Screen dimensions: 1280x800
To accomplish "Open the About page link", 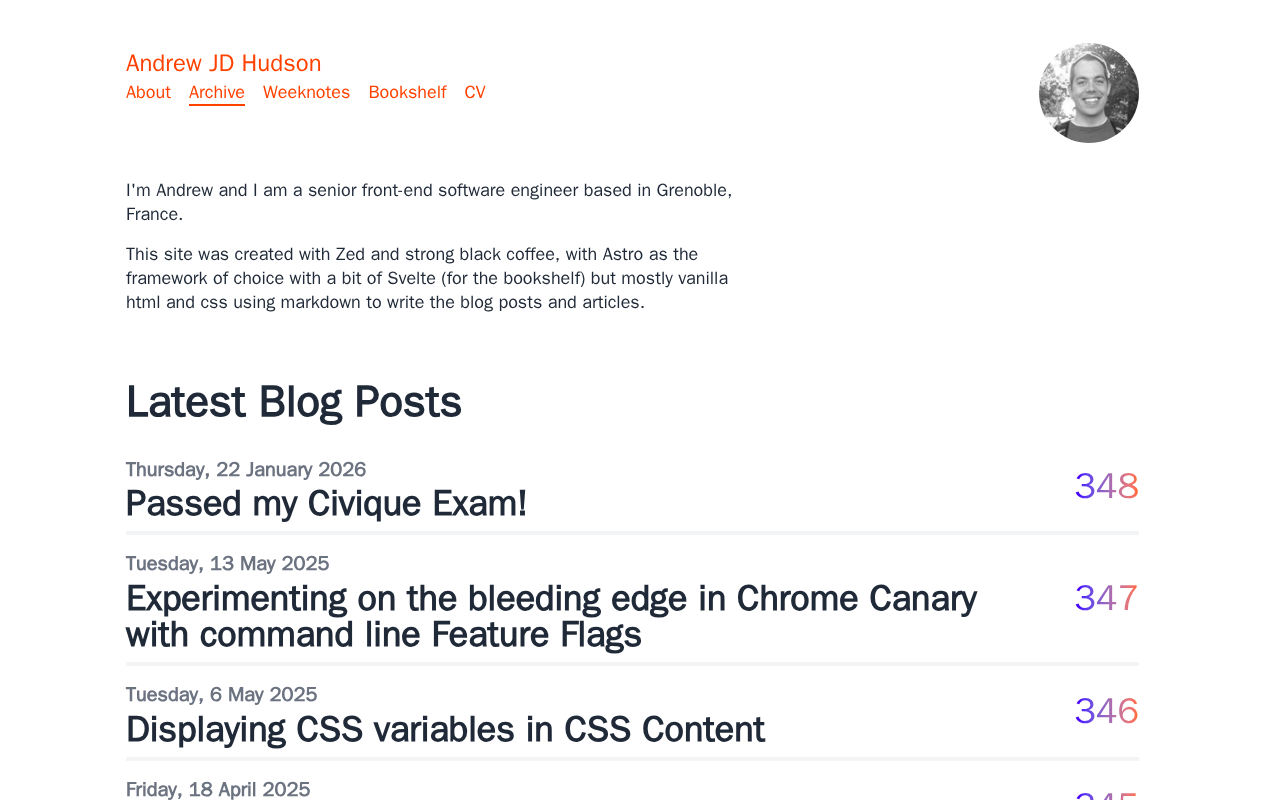I will 148,93.
